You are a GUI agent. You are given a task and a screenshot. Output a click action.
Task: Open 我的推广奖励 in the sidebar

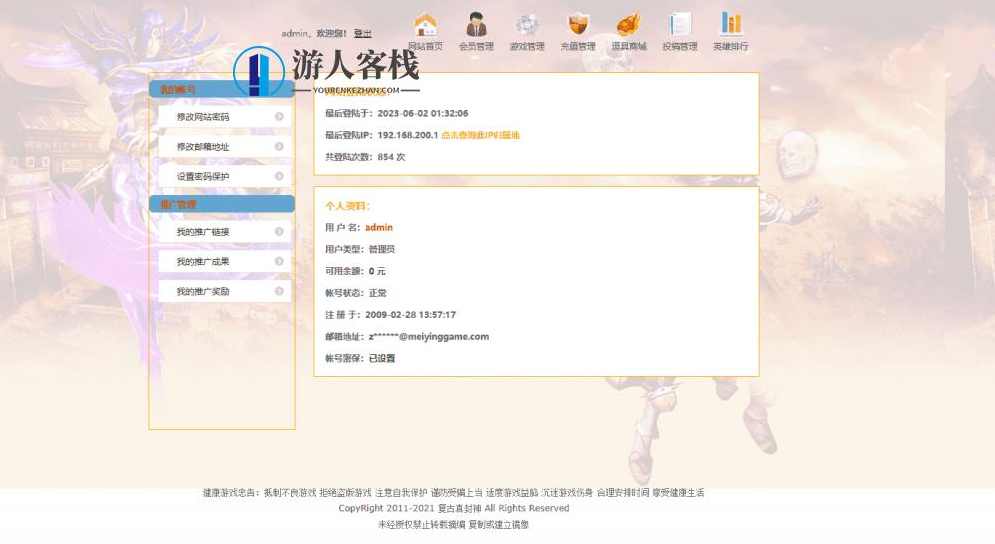[225, 291]
